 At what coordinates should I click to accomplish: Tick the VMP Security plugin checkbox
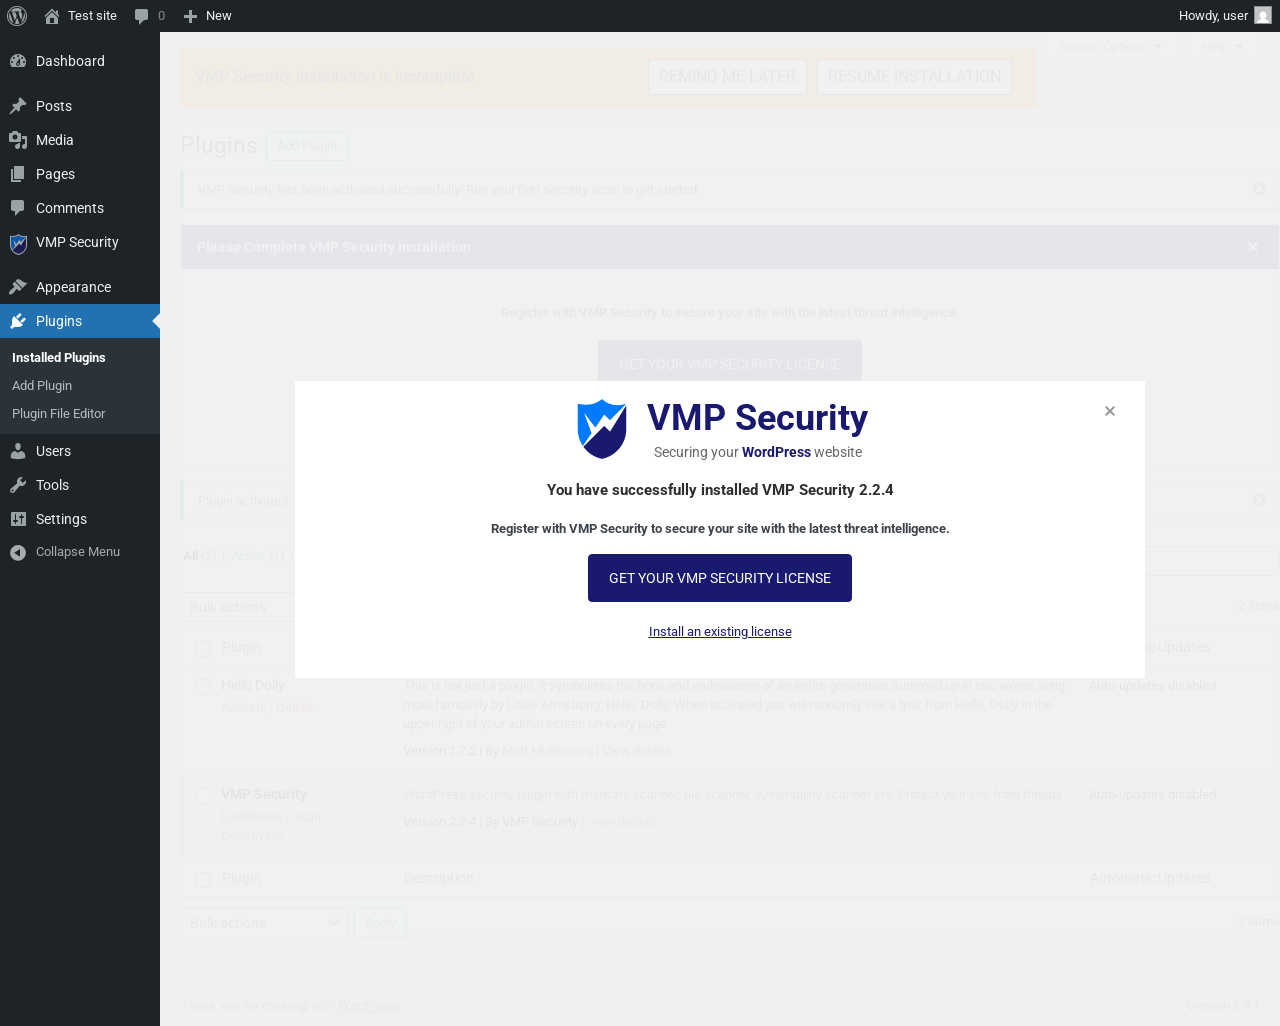click(203, 796)
